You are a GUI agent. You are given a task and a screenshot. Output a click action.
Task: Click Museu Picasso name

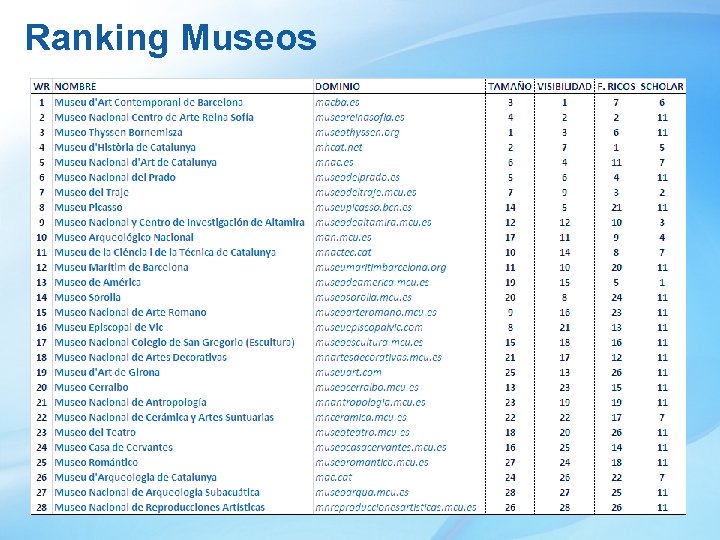(88, 208)
